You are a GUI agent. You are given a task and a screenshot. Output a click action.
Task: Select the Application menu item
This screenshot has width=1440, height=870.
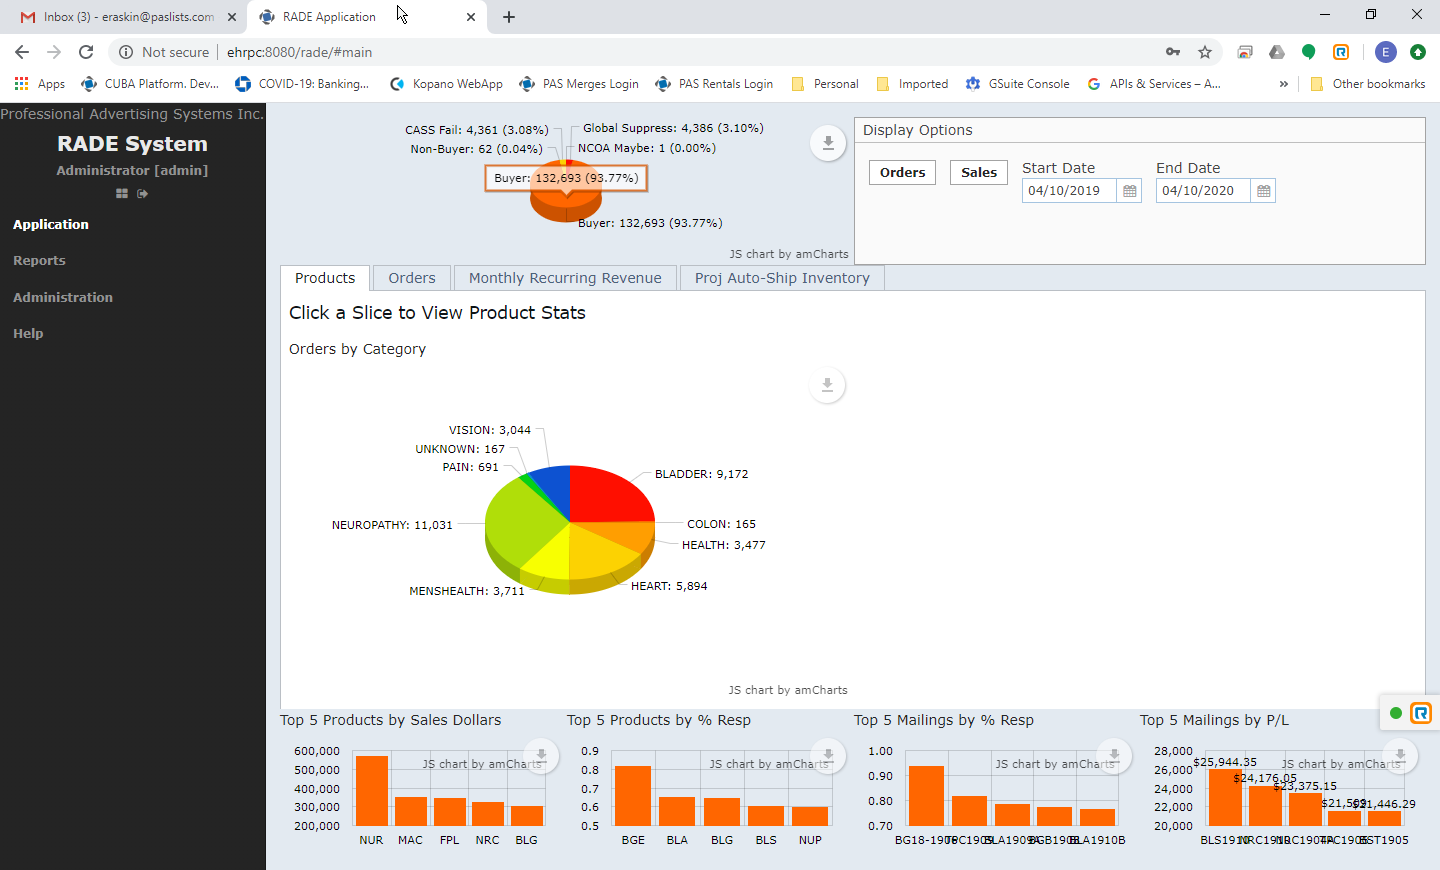click(x=51, y=225)
